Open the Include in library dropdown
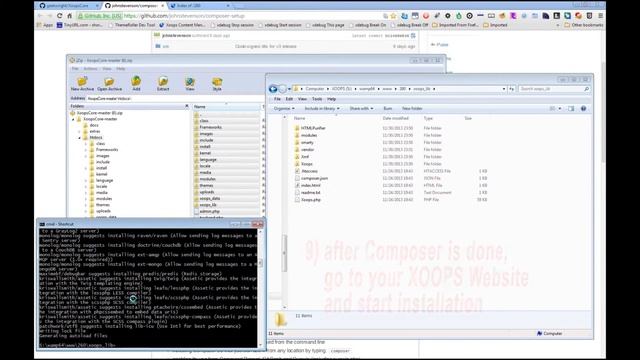640x360 pixels. [x=322, y=109]
